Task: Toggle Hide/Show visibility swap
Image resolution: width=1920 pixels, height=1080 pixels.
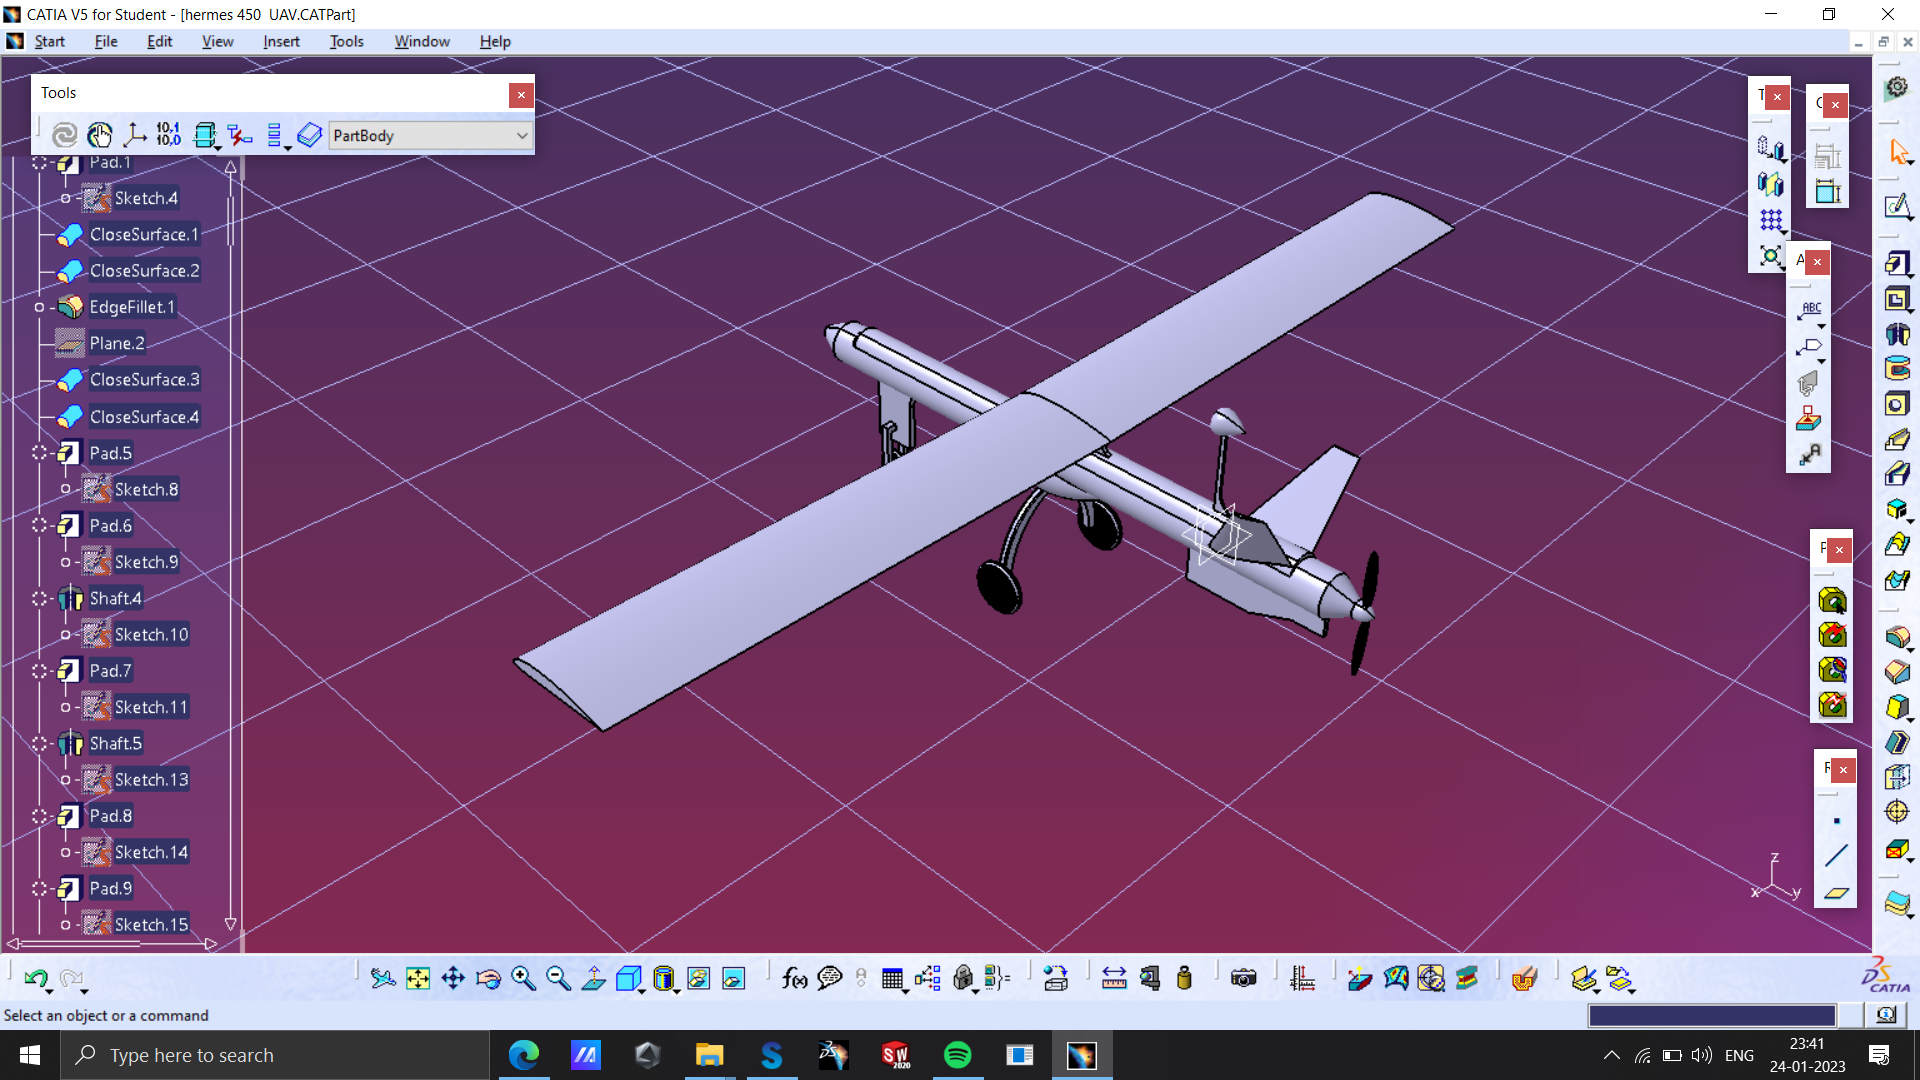Action: click(x=700, y=978)
